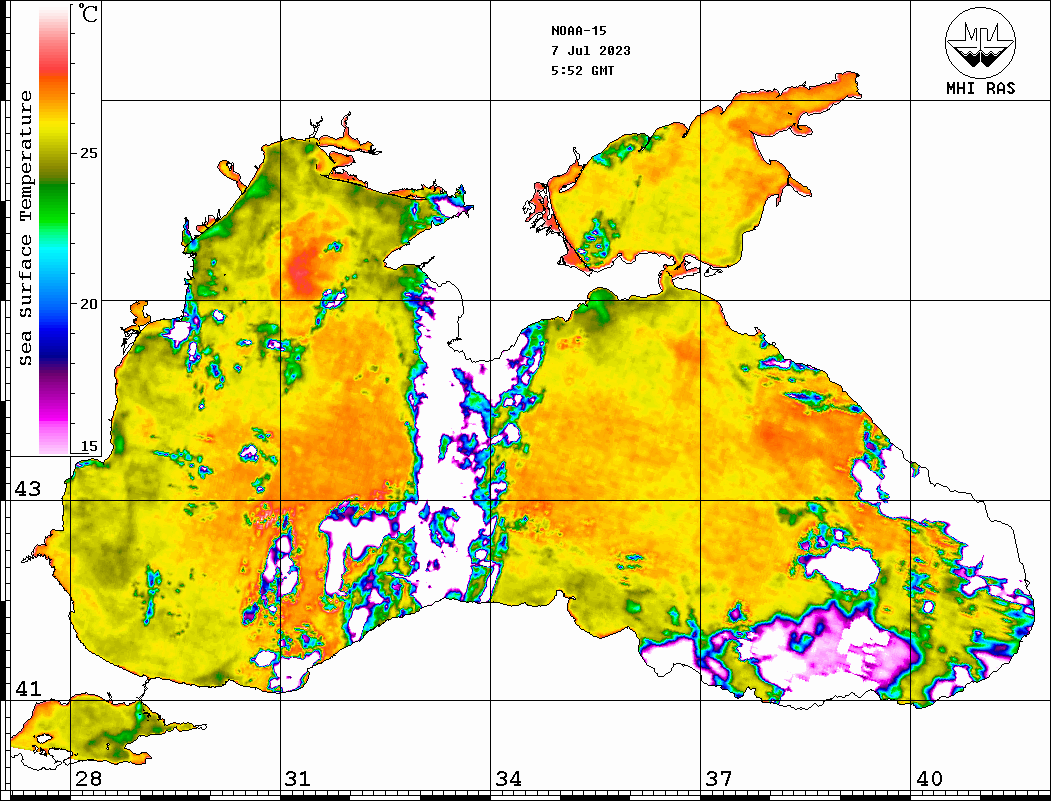1051x801 pixels.
Task: Click latitude label '43'
Action: tap(28, 489)
